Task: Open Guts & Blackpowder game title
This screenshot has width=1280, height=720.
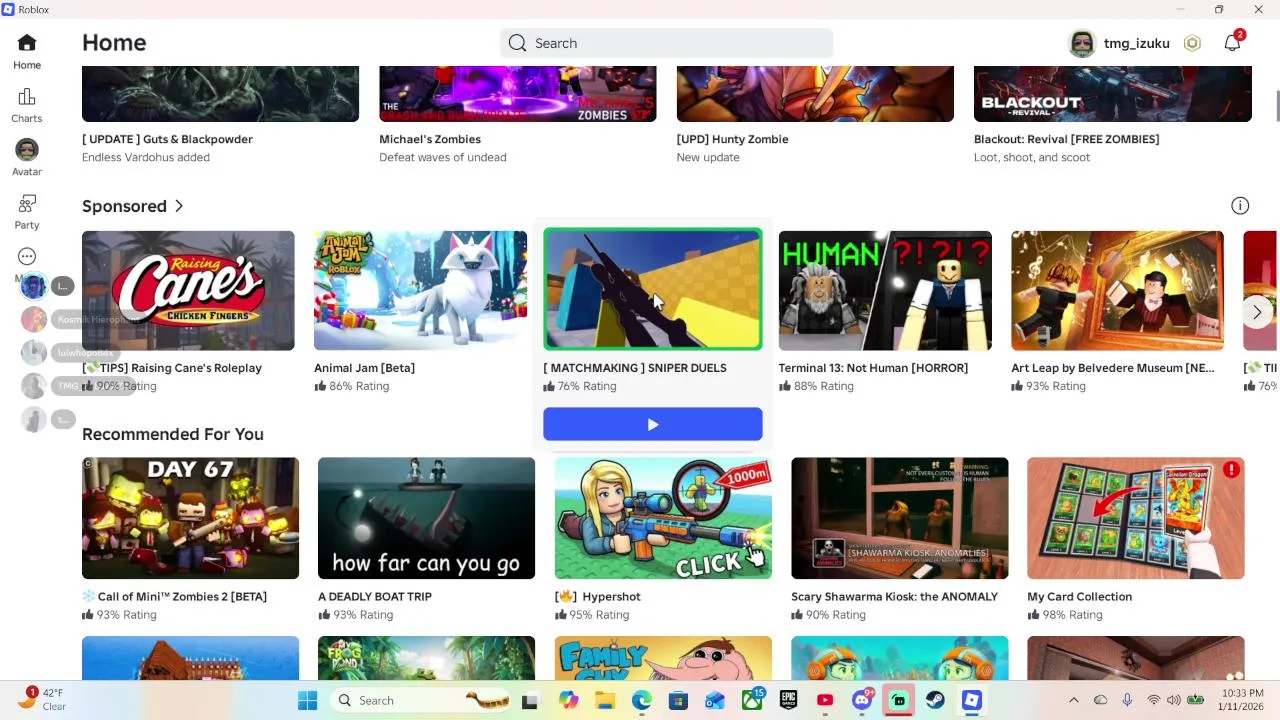Action: (x=167, y=139)
